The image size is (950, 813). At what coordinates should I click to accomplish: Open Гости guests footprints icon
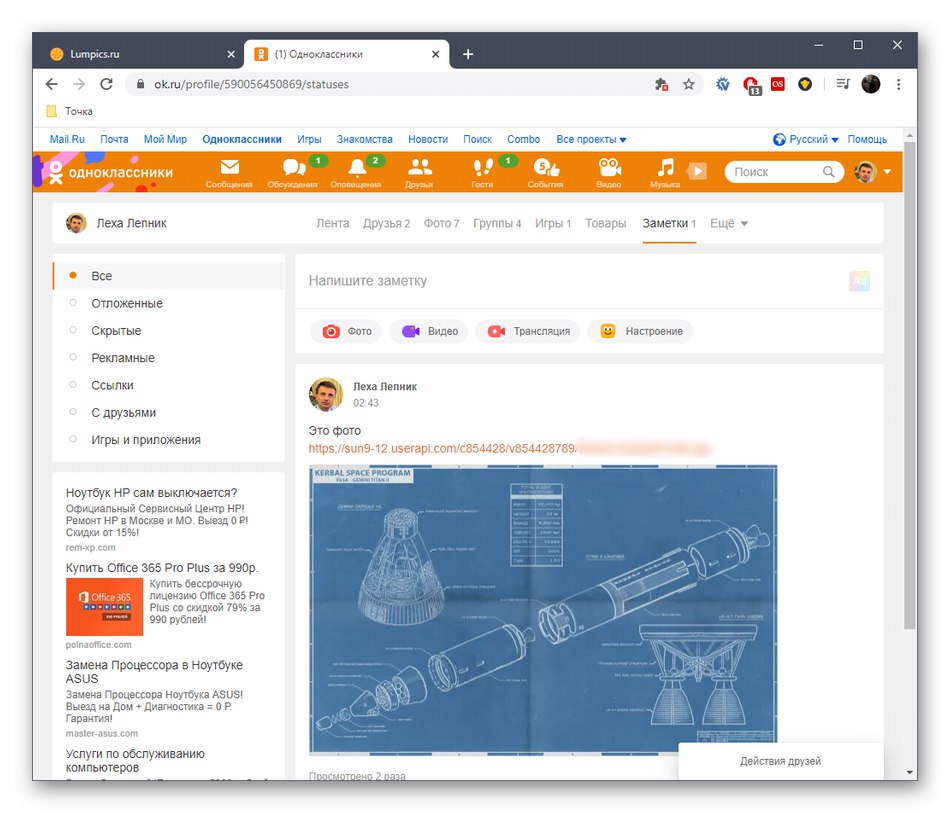(482, 172)
